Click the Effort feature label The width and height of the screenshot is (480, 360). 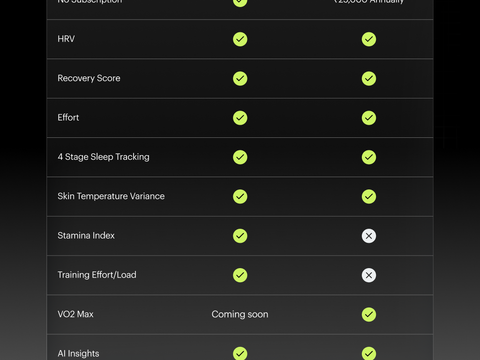tap(68, 118)
